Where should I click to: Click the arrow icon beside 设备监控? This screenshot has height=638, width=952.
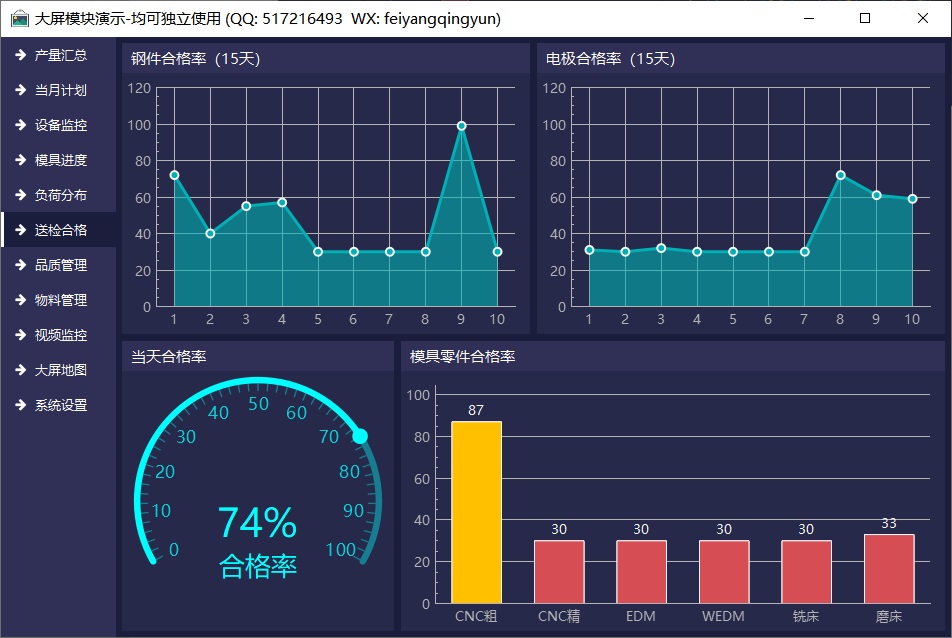tap(20, 125)
